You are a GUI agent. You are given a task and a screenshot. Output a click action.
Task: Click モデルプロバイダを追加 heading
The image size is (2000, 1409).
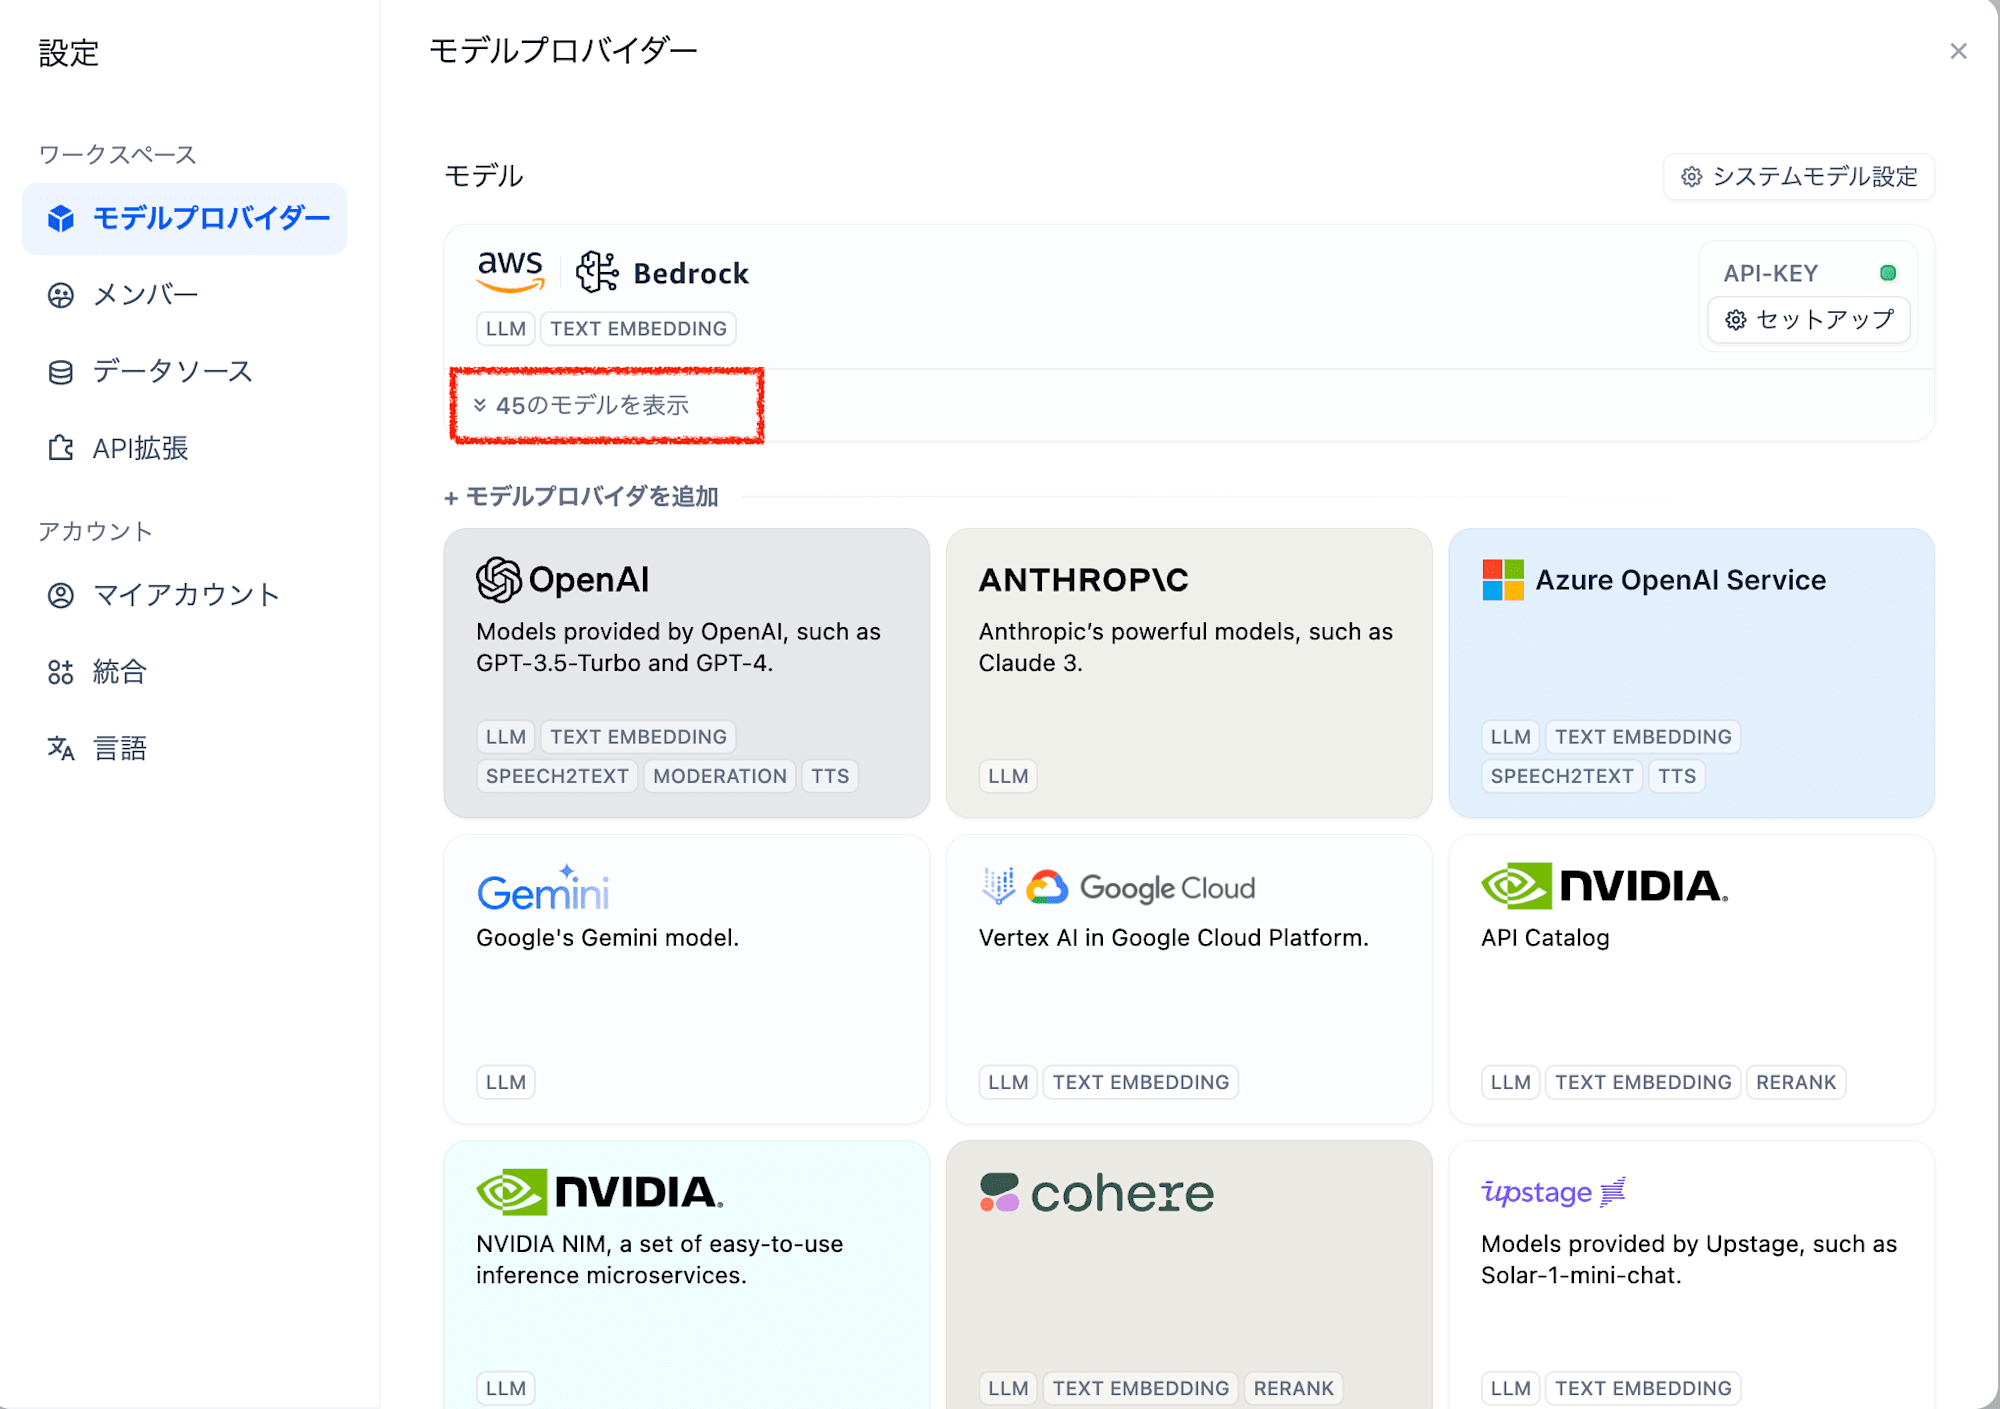point(582,497)
